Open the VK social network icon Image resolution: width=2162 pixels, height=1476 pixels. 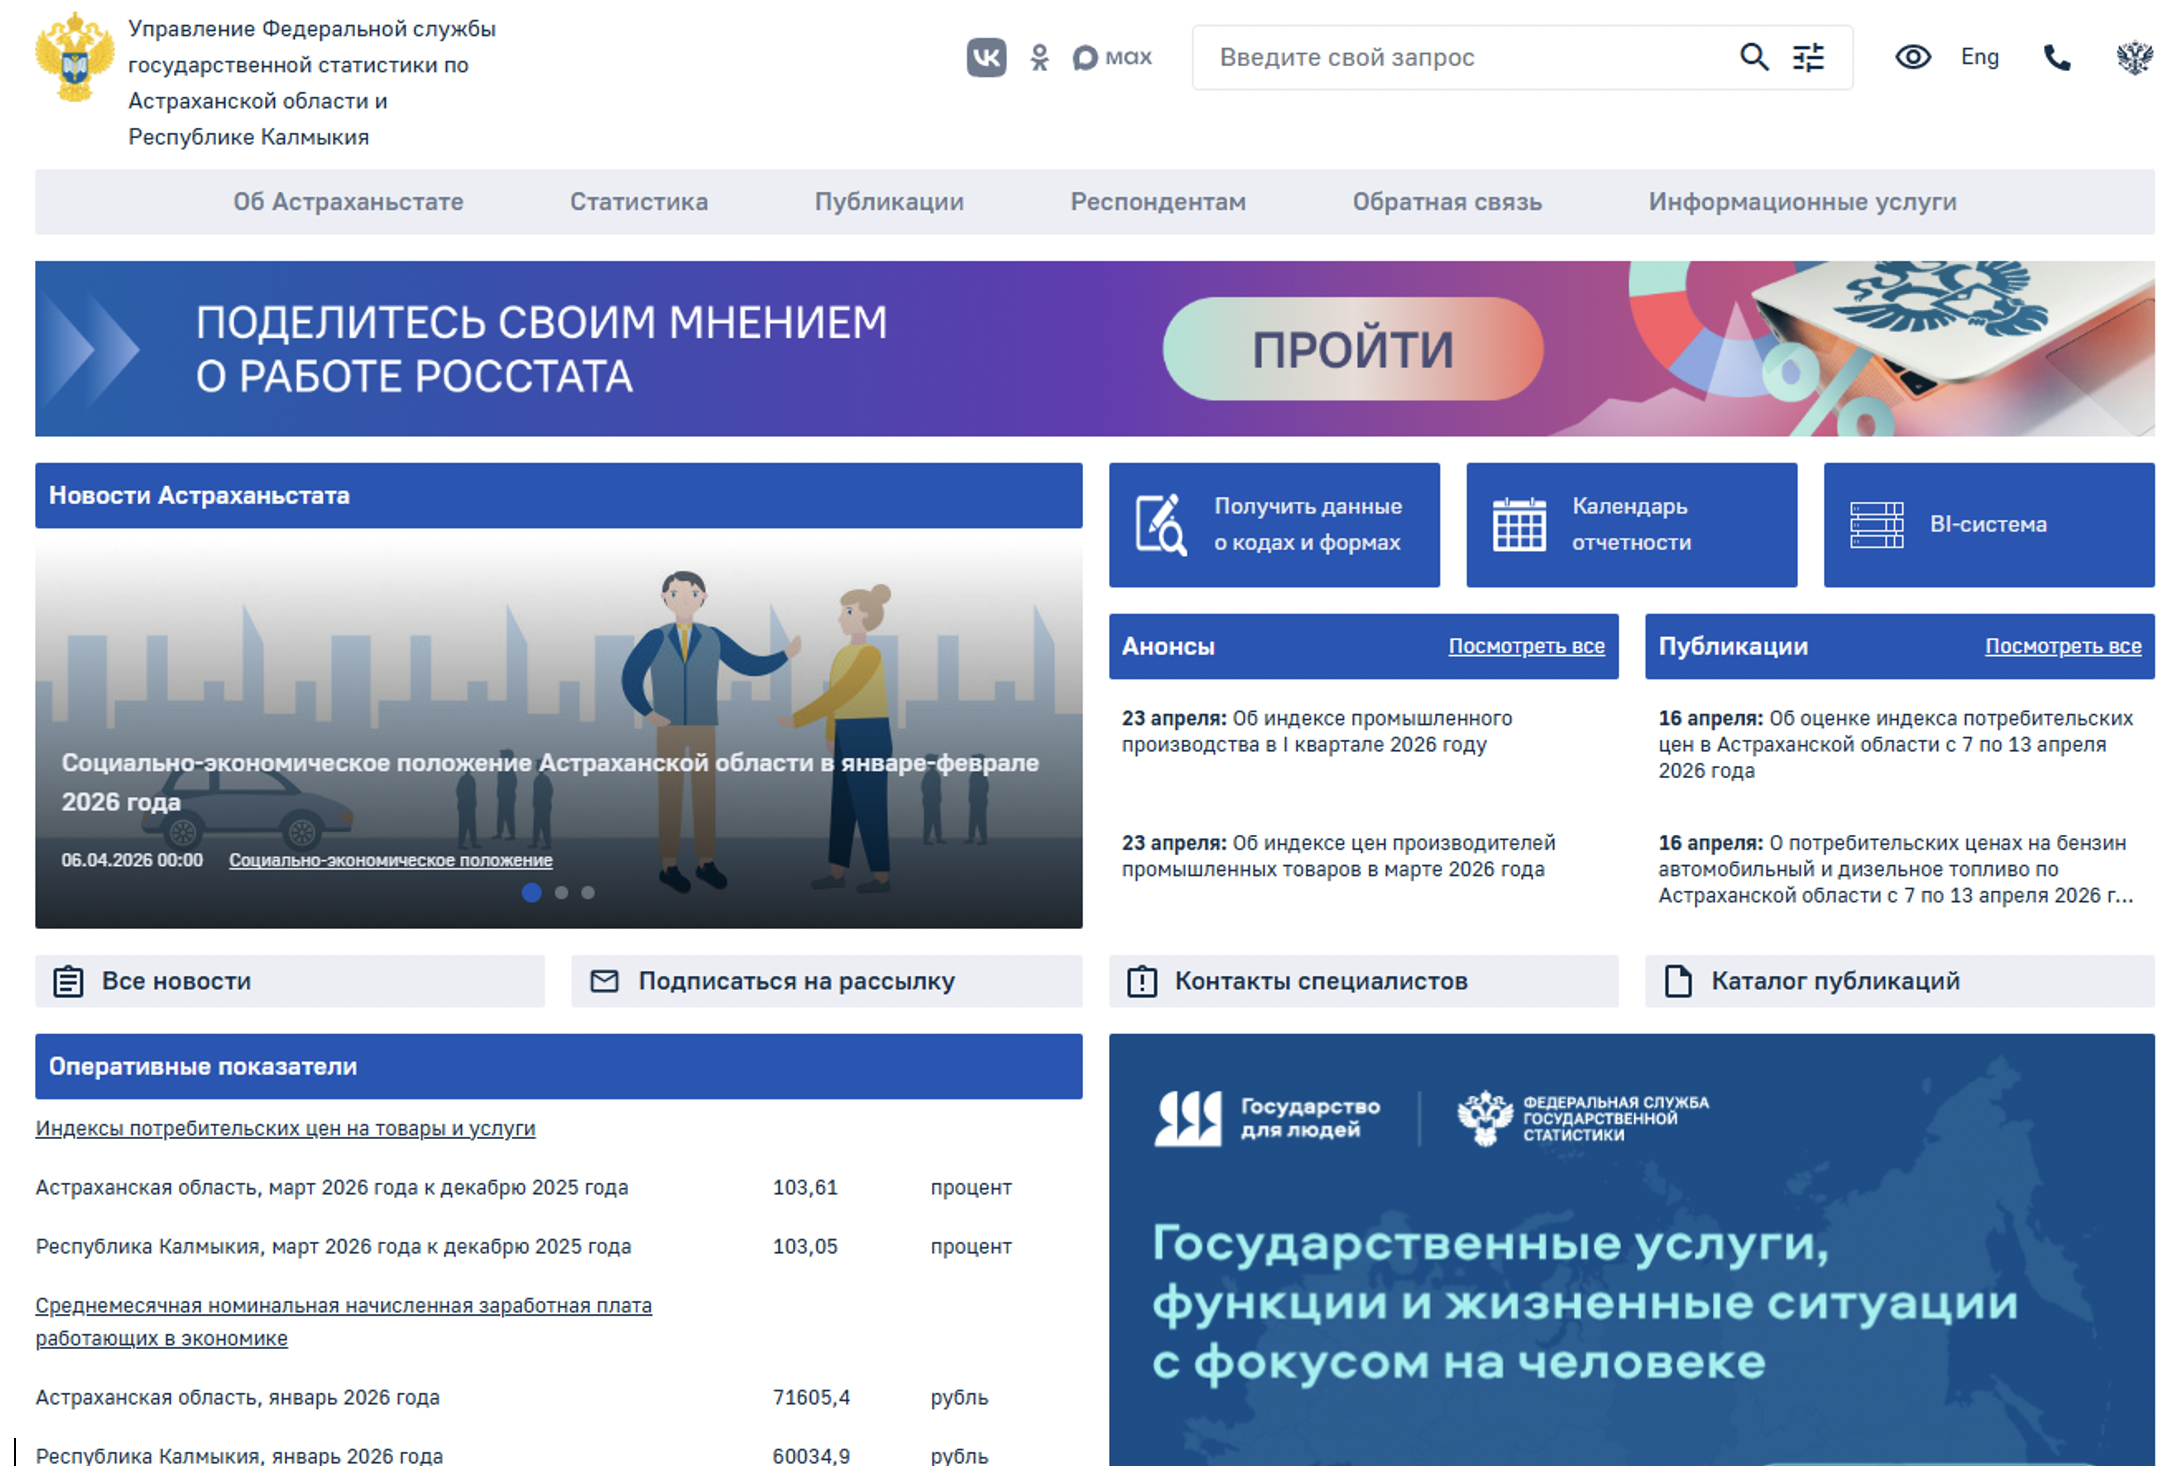(x=985, y=57)
